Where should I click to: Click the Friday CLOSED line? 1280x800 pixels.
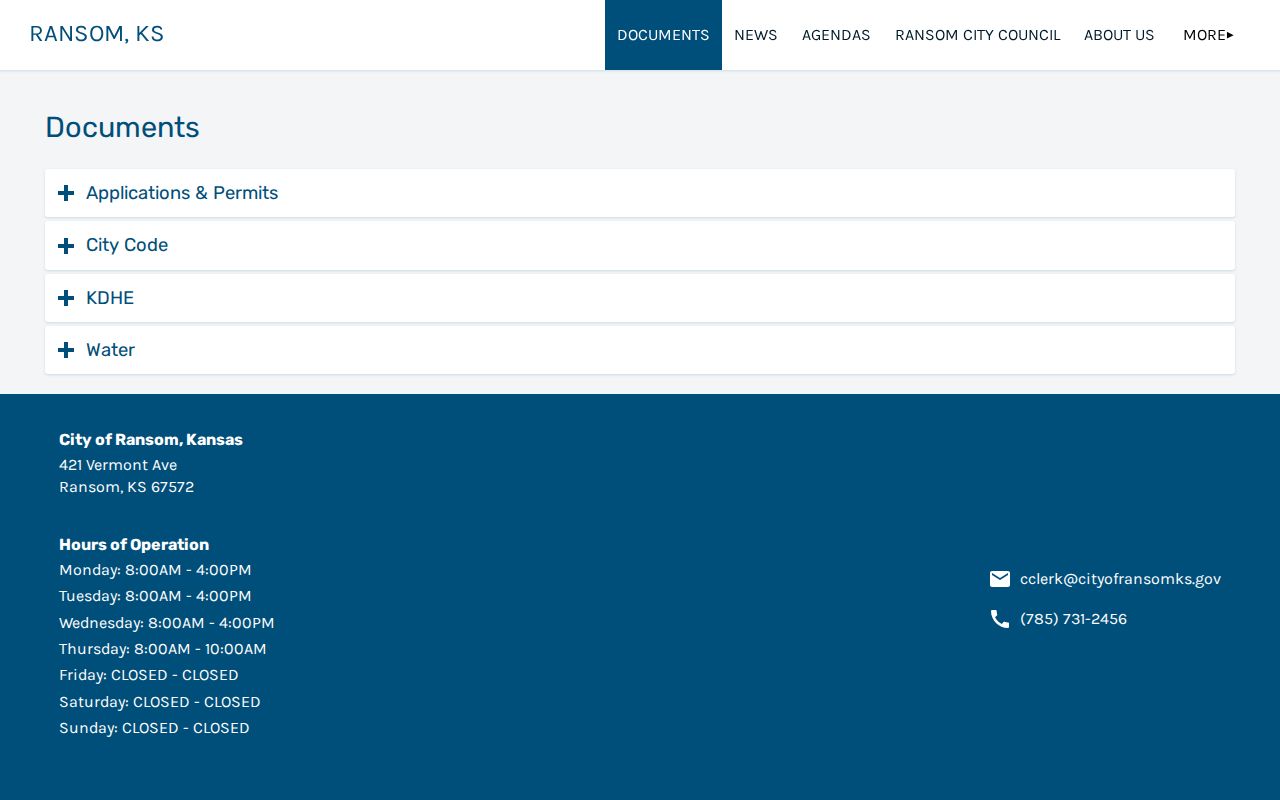click(x=149, y=675)
